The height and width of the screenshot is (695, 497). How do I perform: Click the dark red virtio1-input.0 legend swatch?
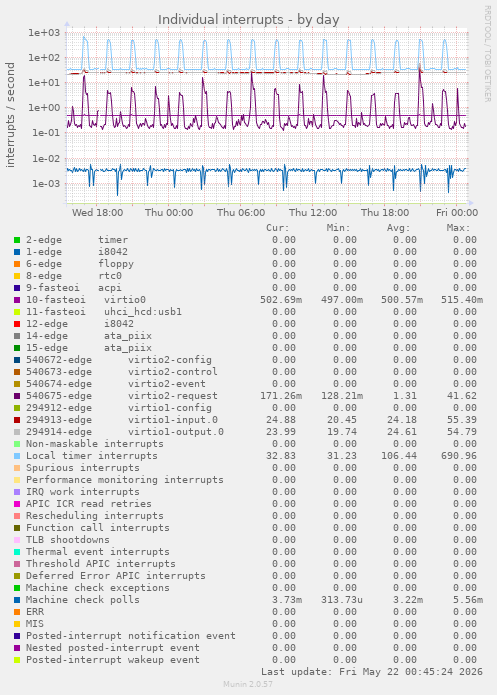tap(17, 420)
